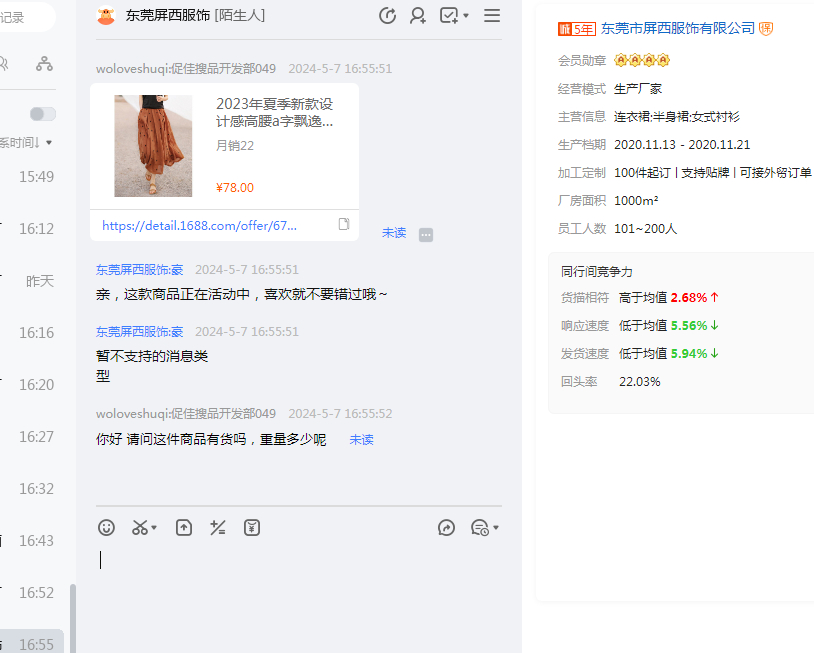Click the yuan payment order icon
Image resolution: width=814 pixels, height=653 pixels.
click(252, 528)
